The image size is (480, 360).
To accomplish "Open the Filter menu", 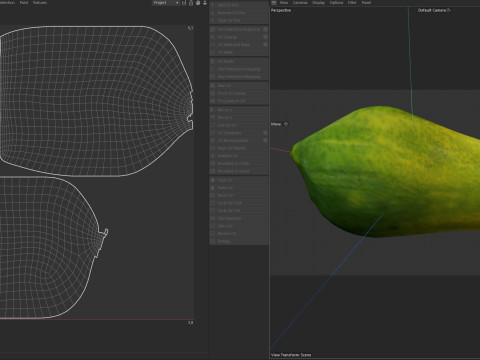I will [x=352, y=3].
